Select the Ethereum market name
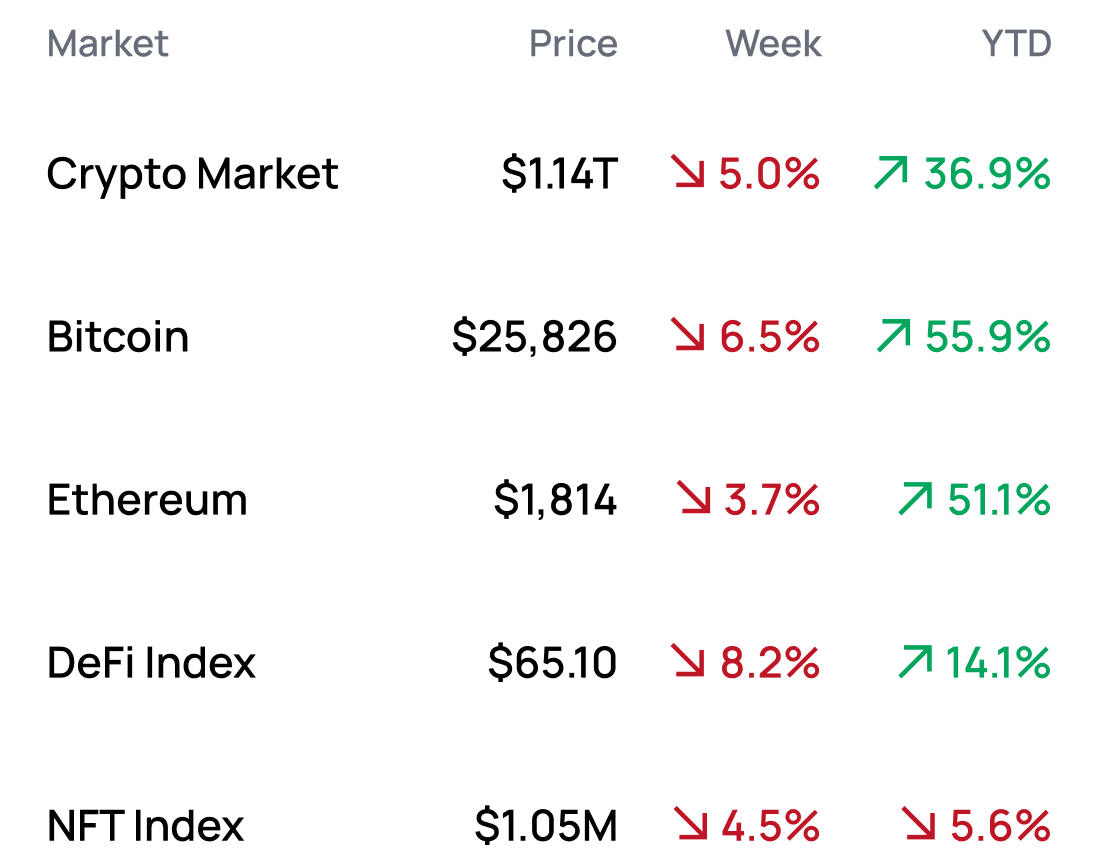Screen dimensions: 1100x868 (x=147, y=500)
